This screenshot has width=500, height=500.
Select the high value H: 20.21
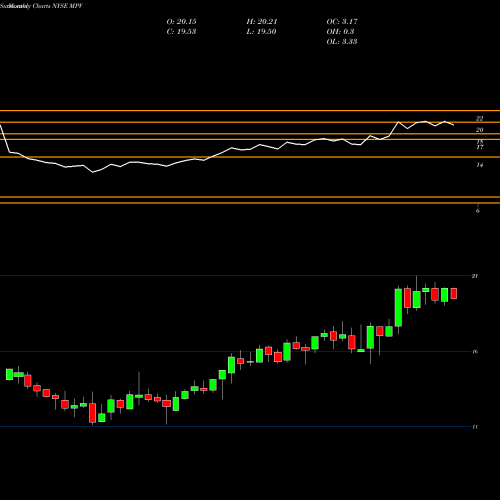pyautogui.click(x=262, y=22)
